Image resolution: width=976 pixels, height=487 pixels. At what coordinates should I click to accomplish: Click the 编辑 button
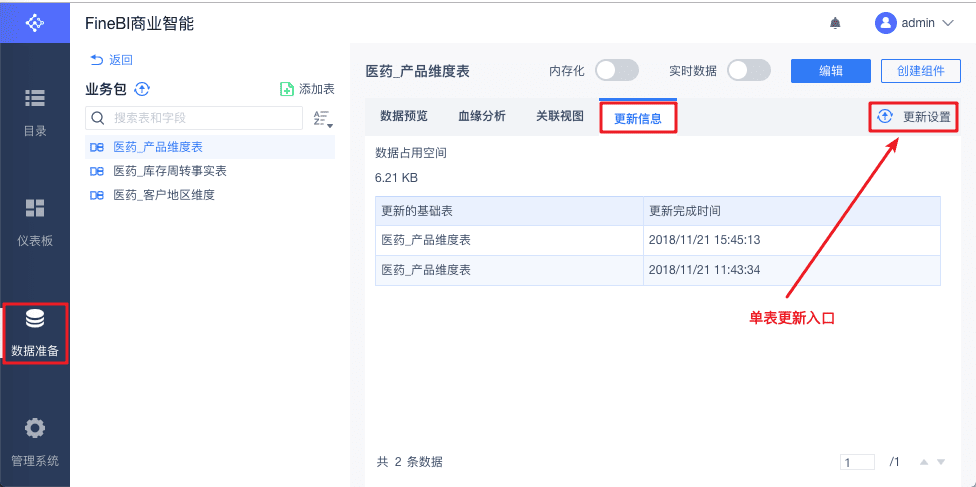pos(830,70)
